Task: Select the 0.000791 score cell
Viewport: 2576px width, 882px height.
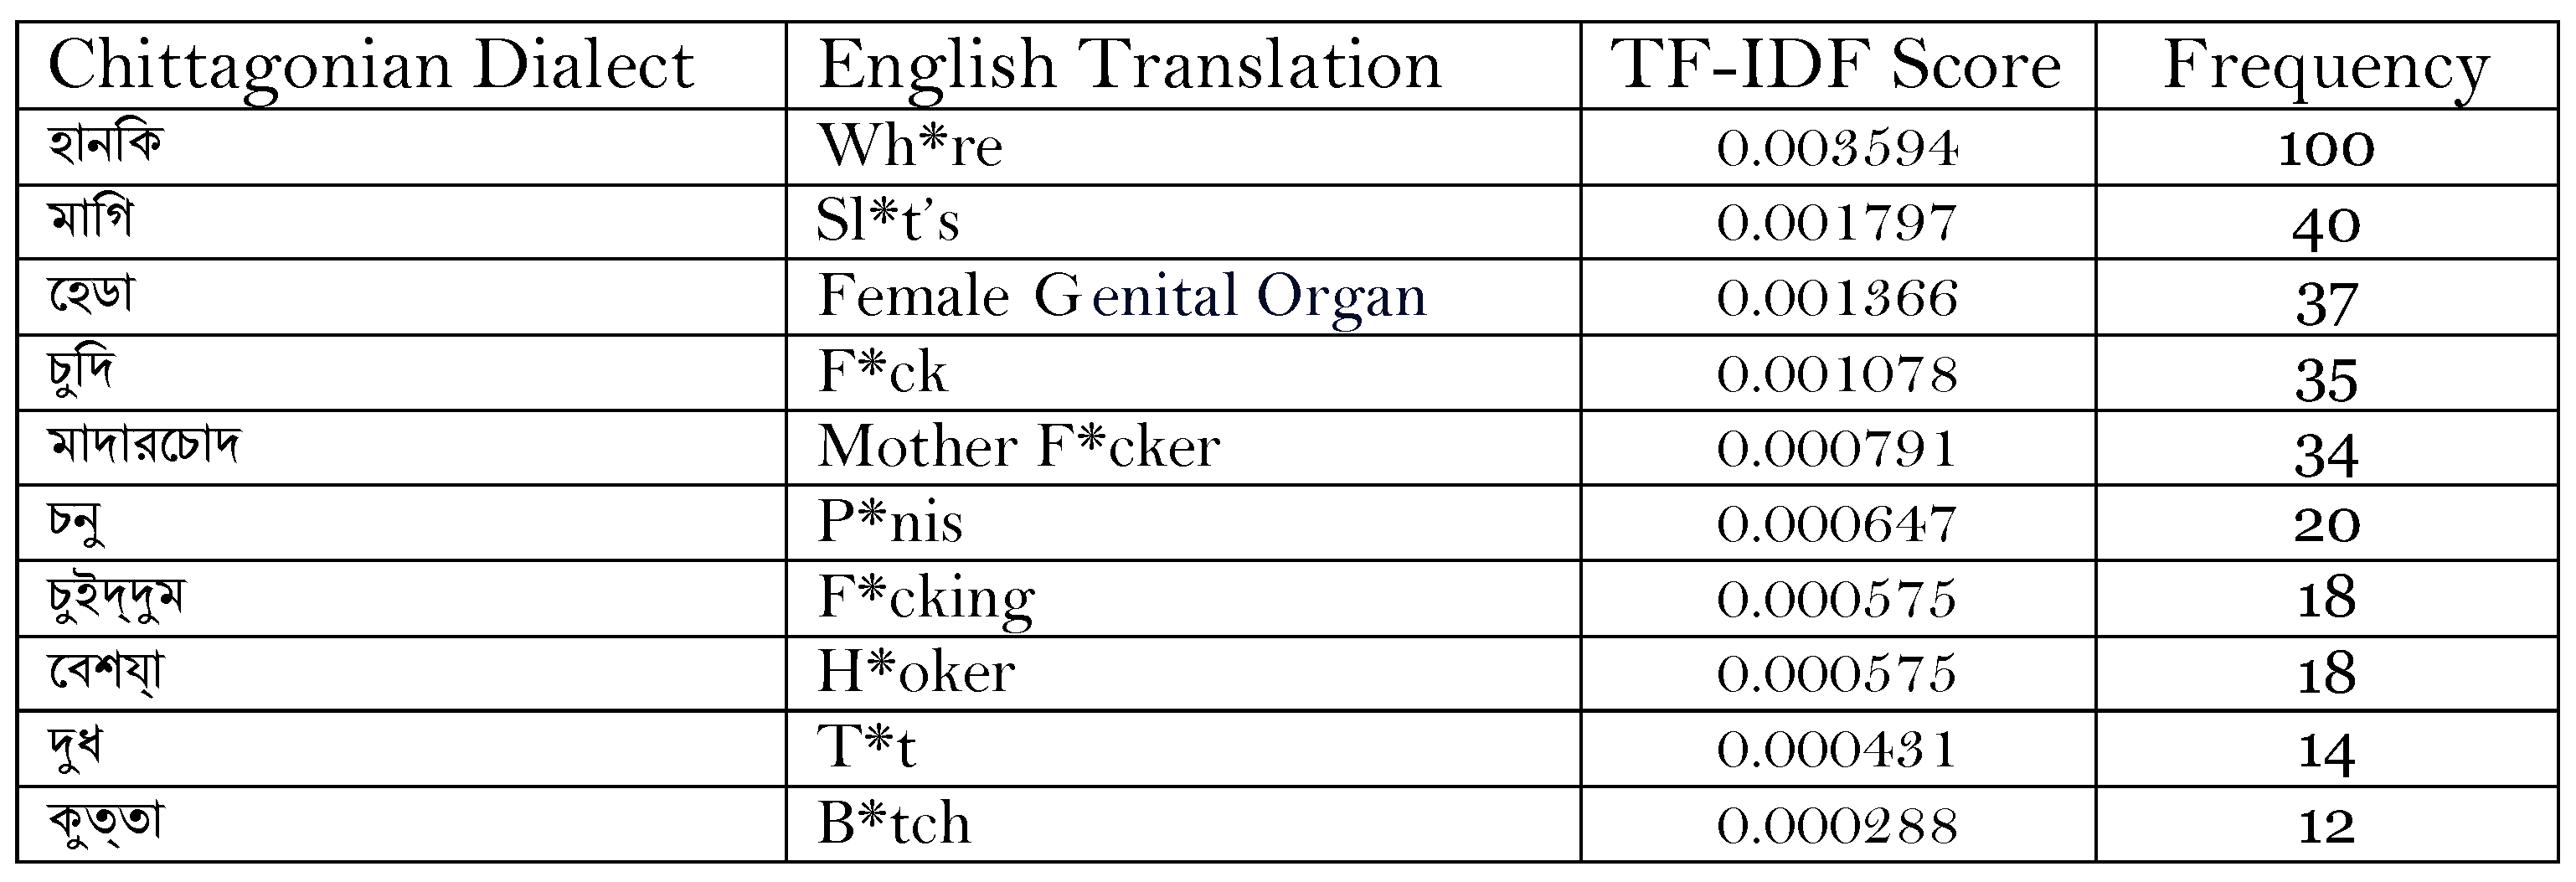Action: 1838,448
